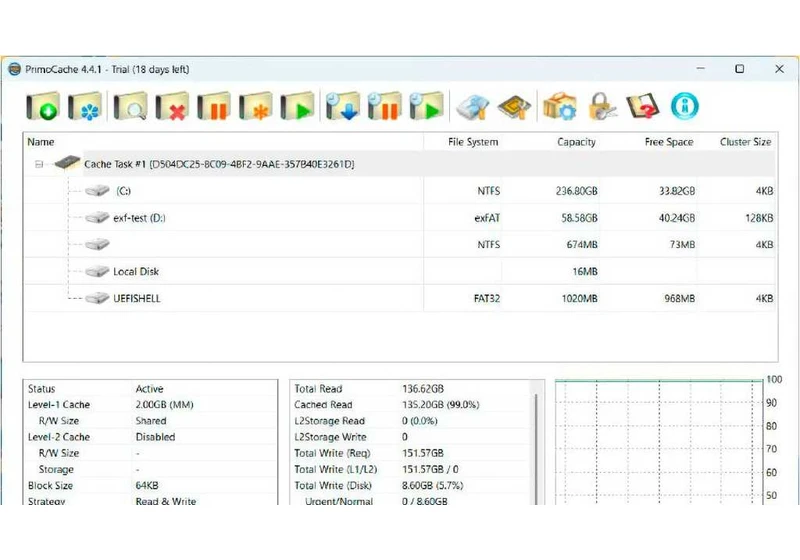Viewport: 800px width, 560px height.
Task: Click the unnamed NTFS volume drive icon
Action: (x=97, y=244)
